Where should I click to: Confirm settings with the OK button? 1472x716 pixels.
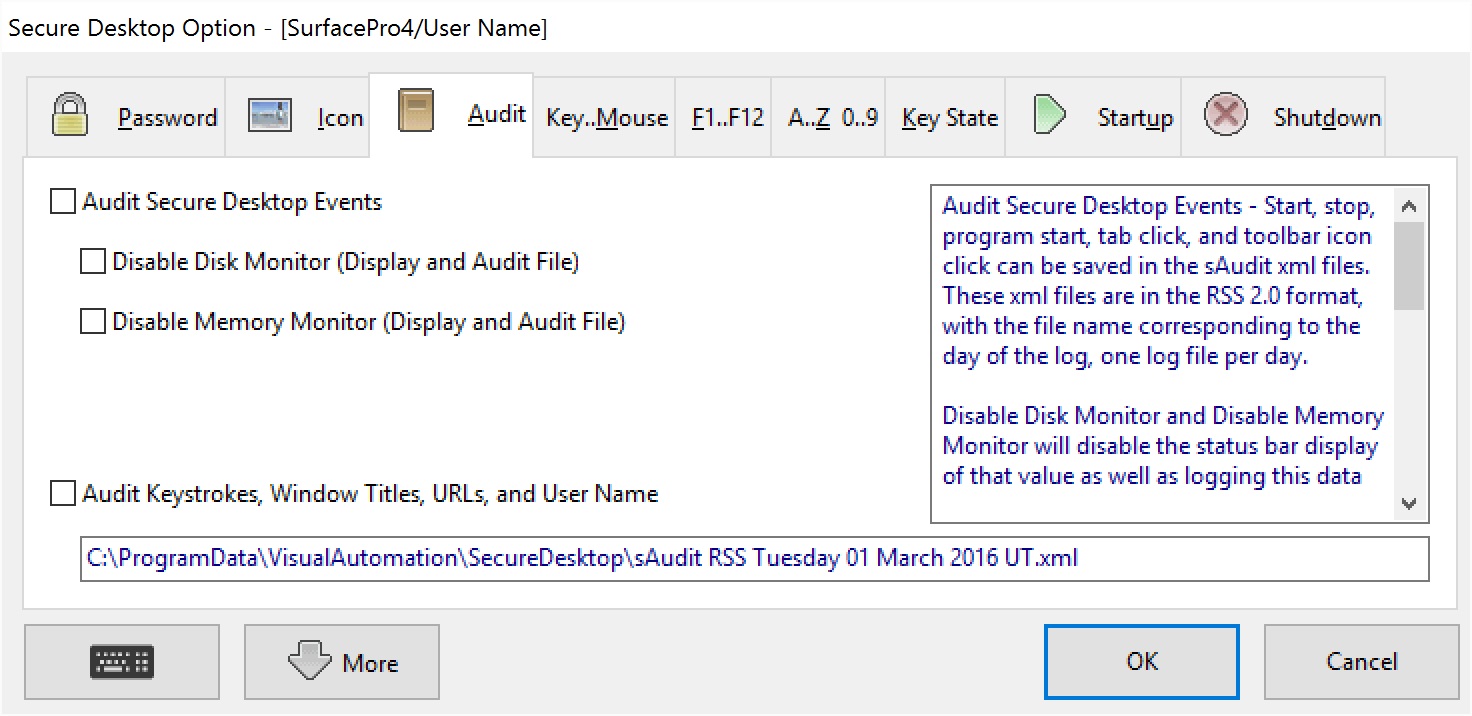click(x=1142, y=662)
